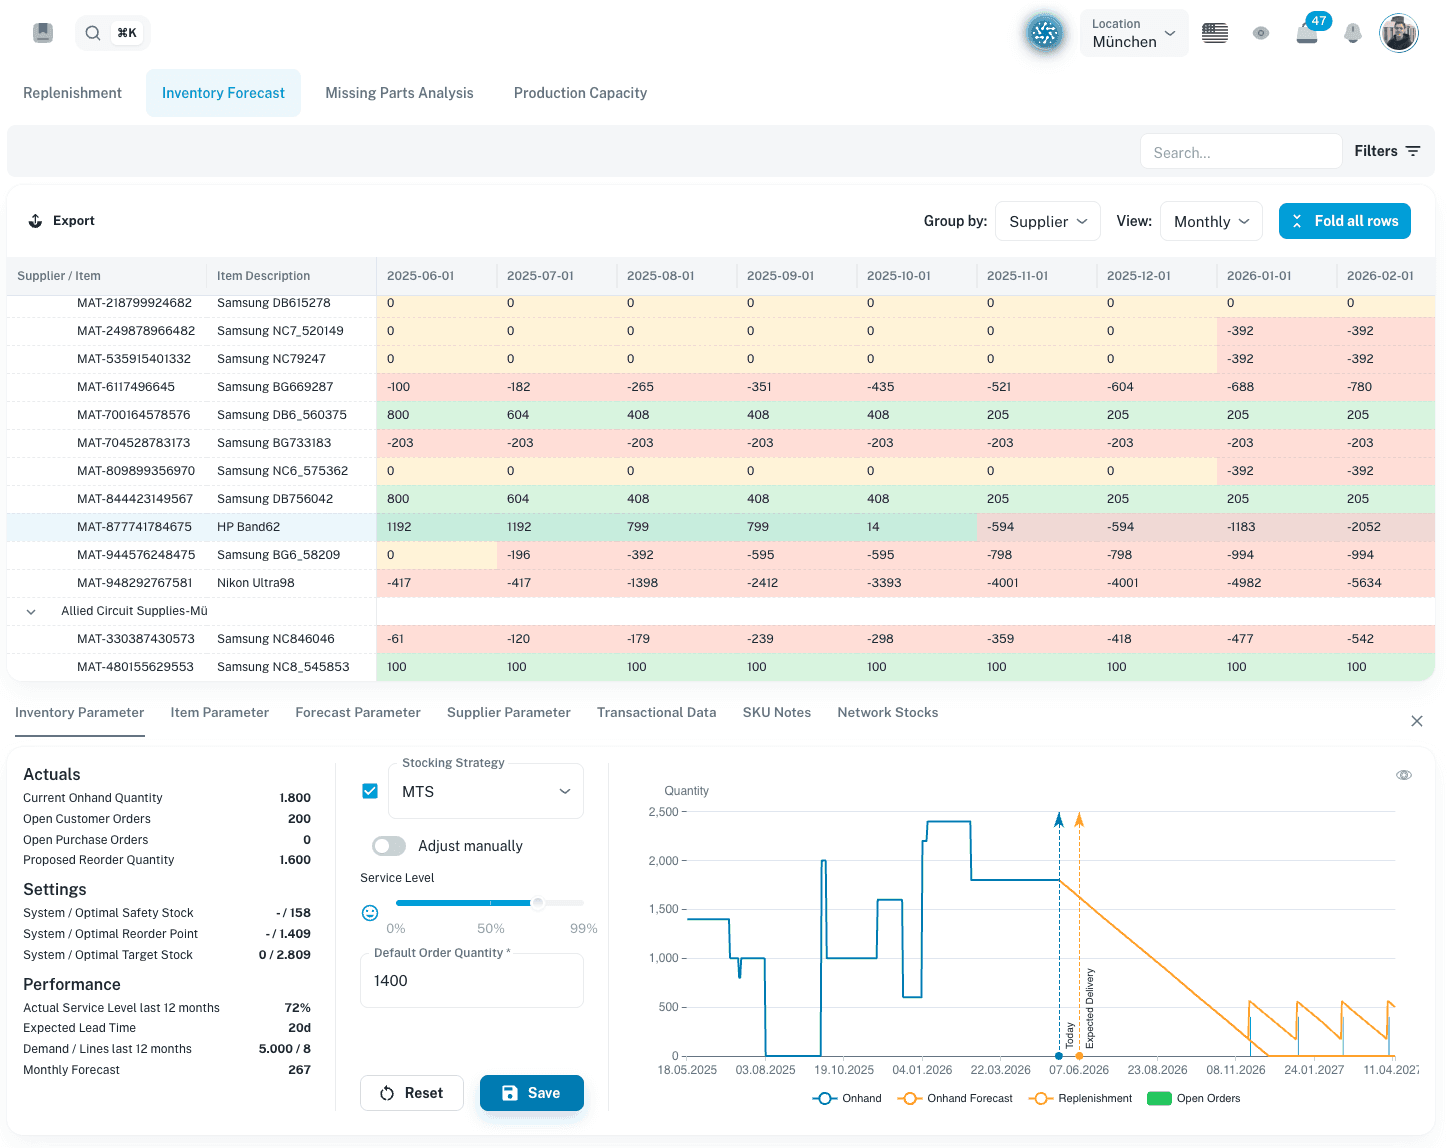Image resolution: width=1447 pixels, height=1148 pixels.
Task: Open the View Monthly dropdown
Action: 1212,221
